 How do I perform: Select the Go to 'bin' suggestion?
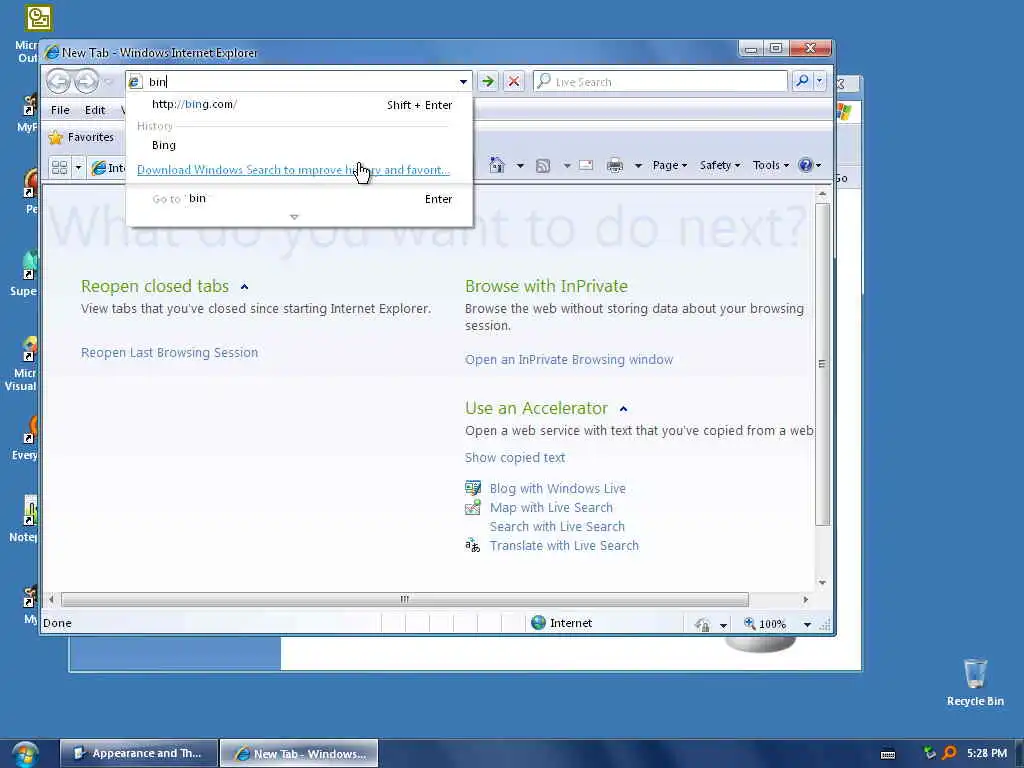[x=299, y=199]
